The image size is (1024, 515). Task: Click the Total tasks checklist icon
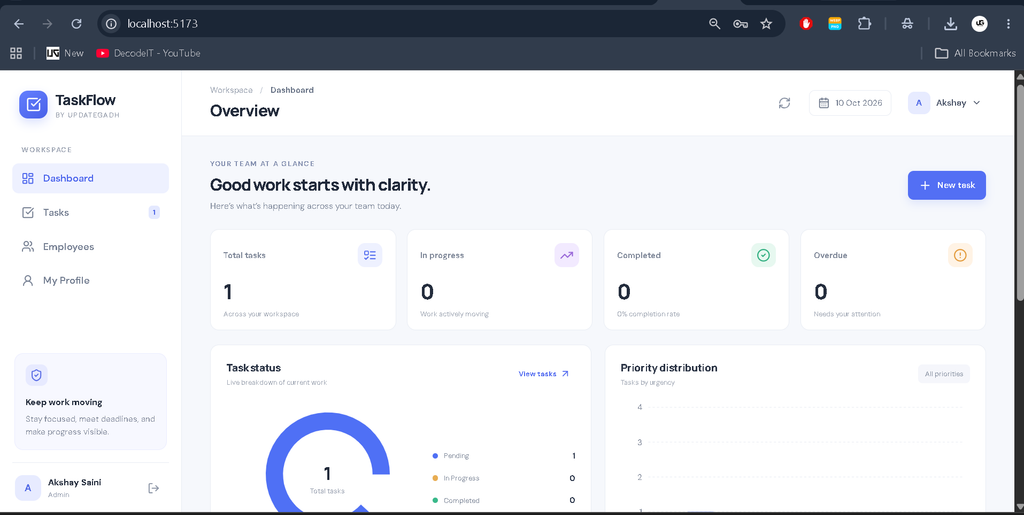click(x=370, y=255)
